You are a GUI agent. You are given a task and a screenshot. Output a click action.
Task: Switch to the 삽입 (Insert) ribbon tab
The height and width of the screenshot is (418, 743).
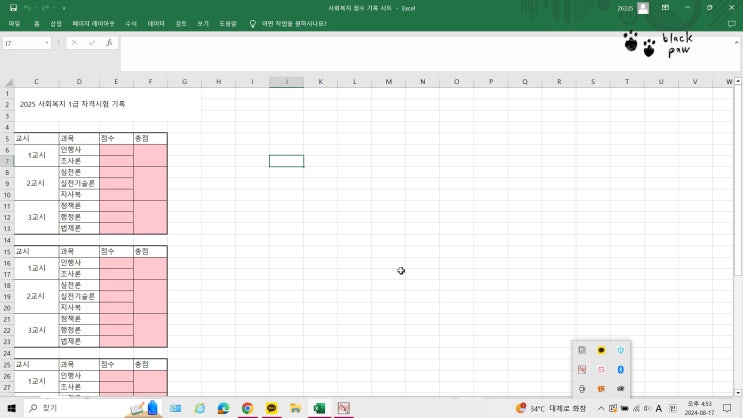click(56, 23)
